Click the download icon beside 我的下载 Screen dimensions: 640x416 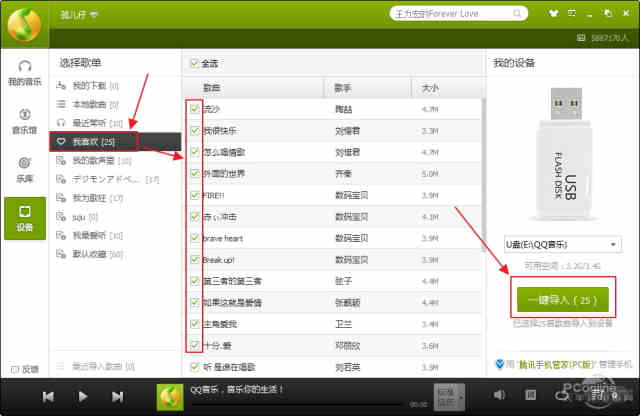61,85
